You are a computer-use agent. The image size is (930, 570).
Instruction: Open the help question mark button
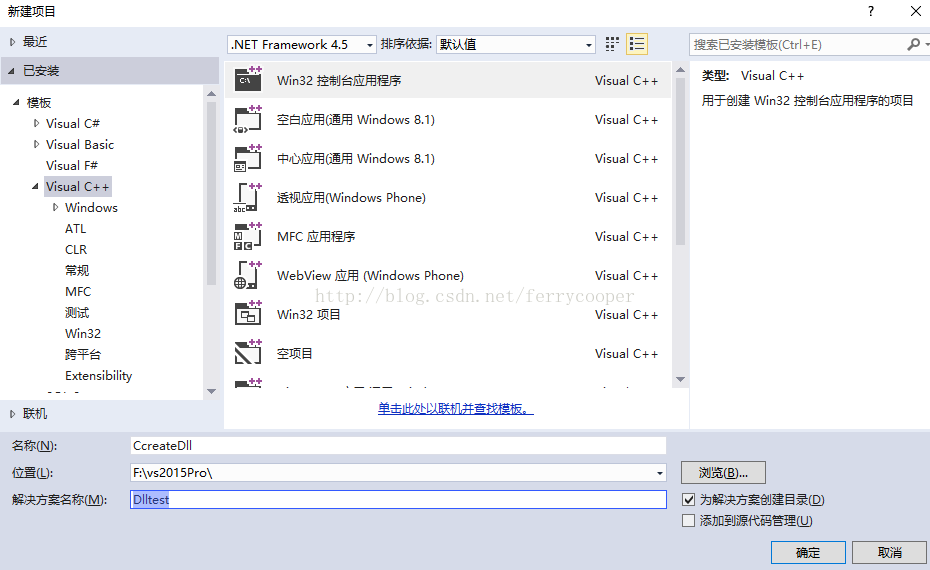[x=871, y=11]
